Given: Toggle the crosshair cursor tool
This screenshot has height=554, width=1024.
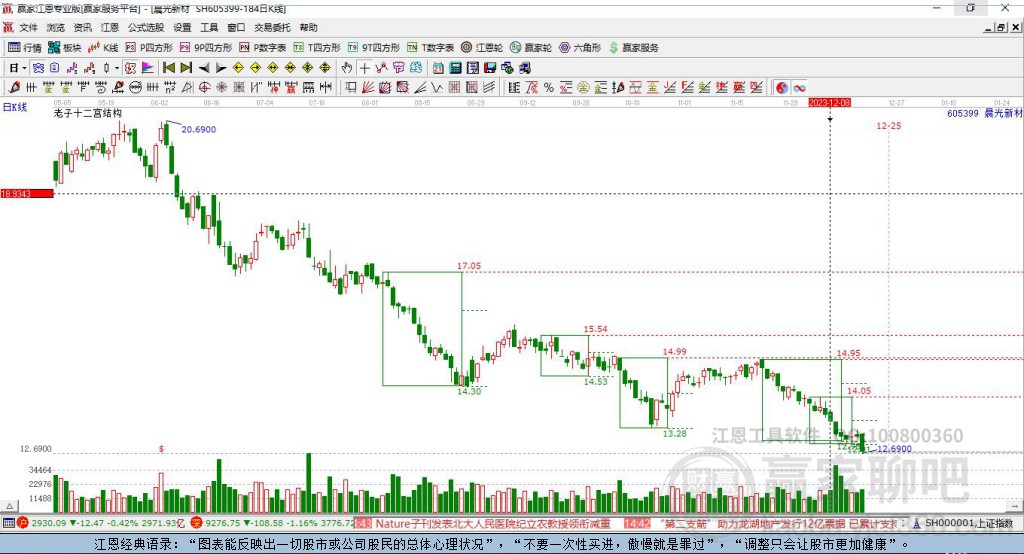Looking at the screenshot, I should click(364, 68).
